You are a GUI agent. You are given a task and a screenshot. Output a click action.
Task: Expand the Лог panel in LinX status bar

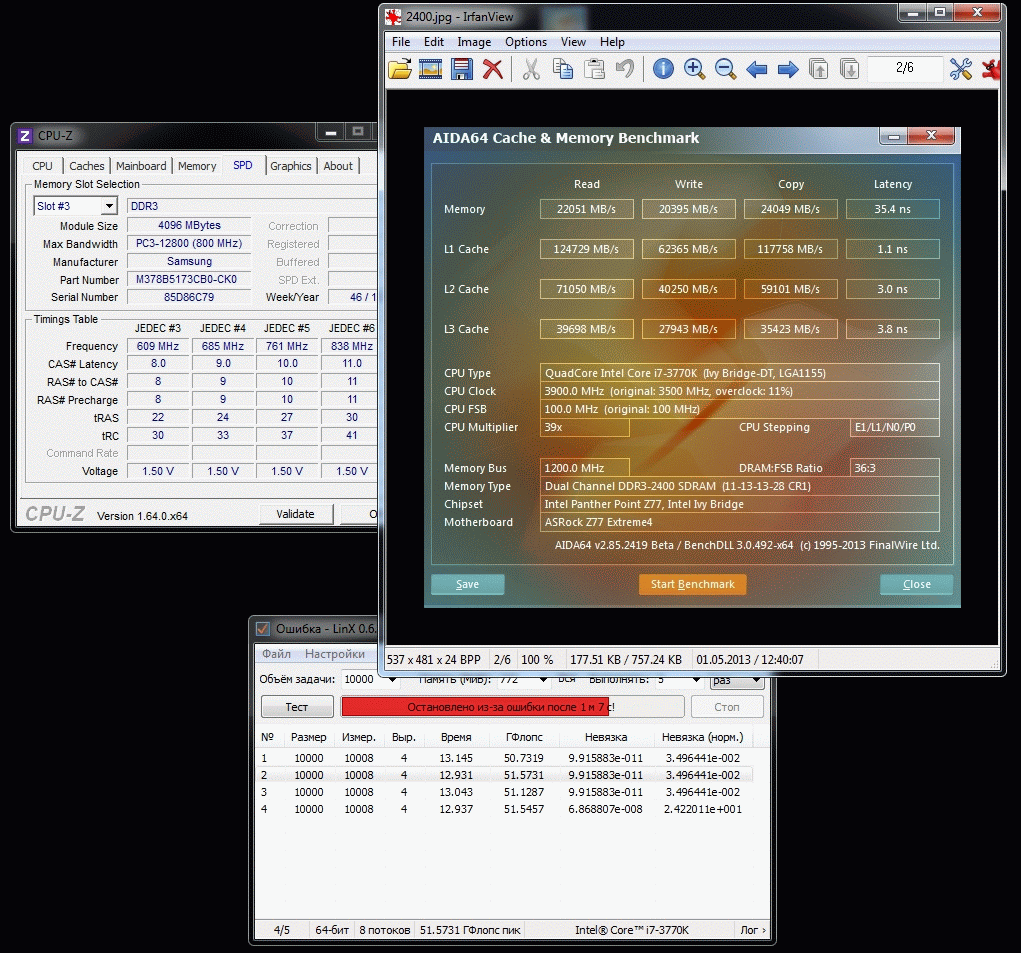(x=753, y=930)
